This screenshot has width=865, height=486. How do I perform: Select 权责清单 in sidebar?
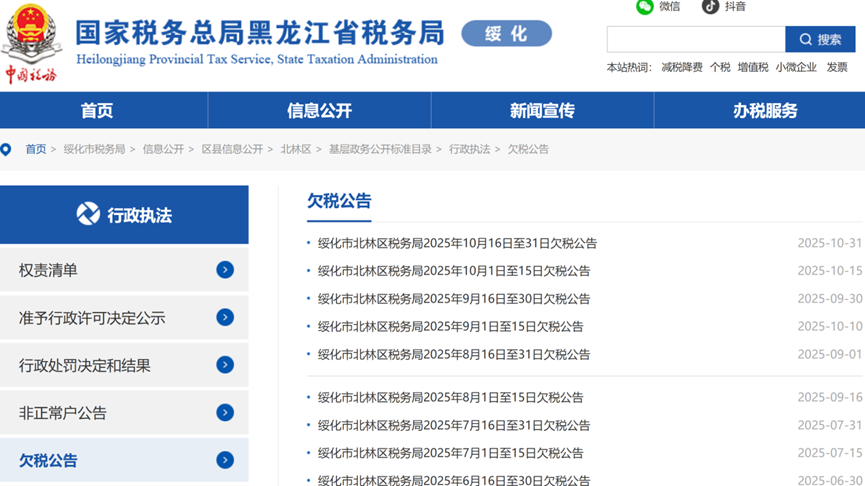click(124, 270)
